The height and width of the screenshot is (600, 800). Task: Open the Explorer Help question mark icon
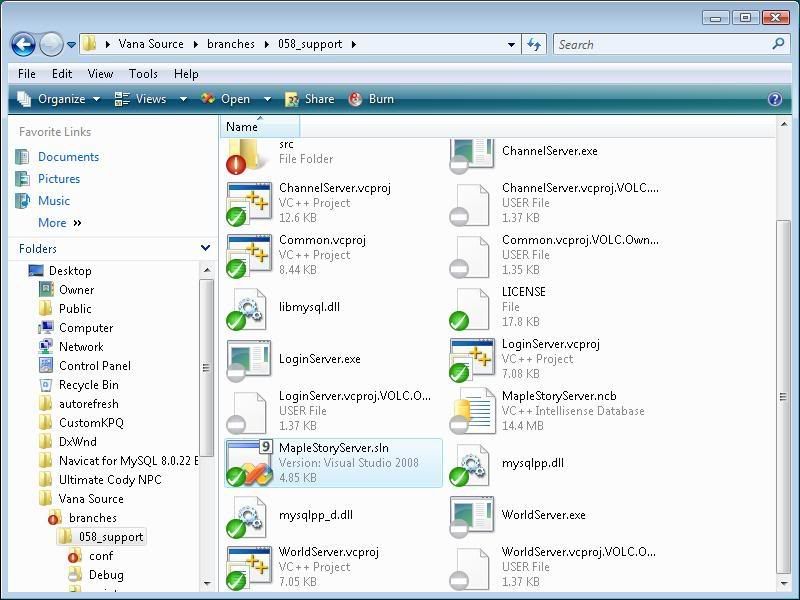pyautogui.click(x=774, y=99)
